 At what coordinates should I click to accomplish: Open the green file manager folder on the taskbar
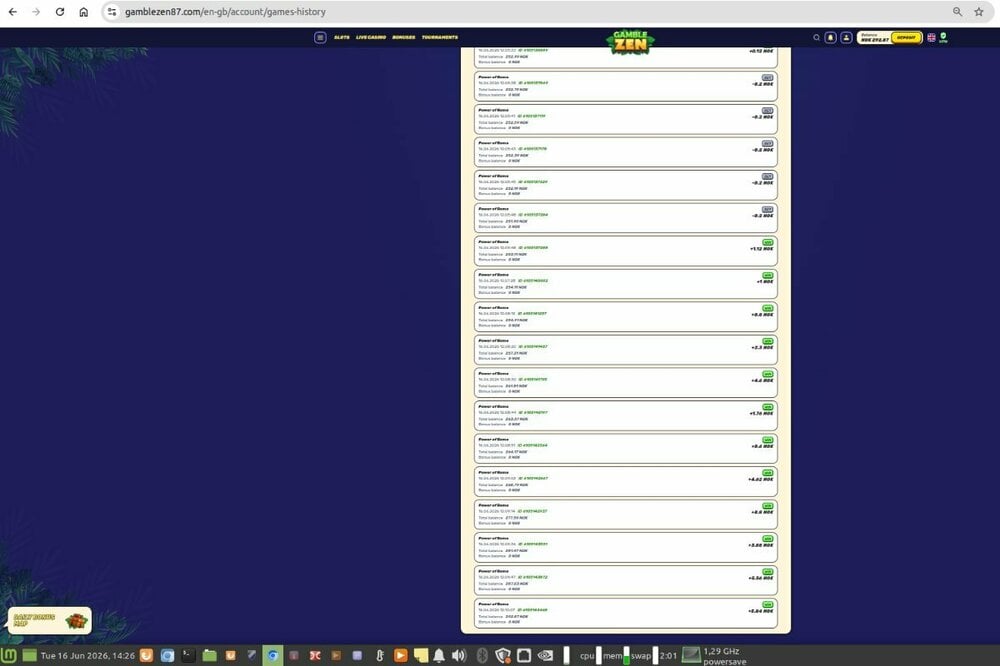click(x=209, y=655)
